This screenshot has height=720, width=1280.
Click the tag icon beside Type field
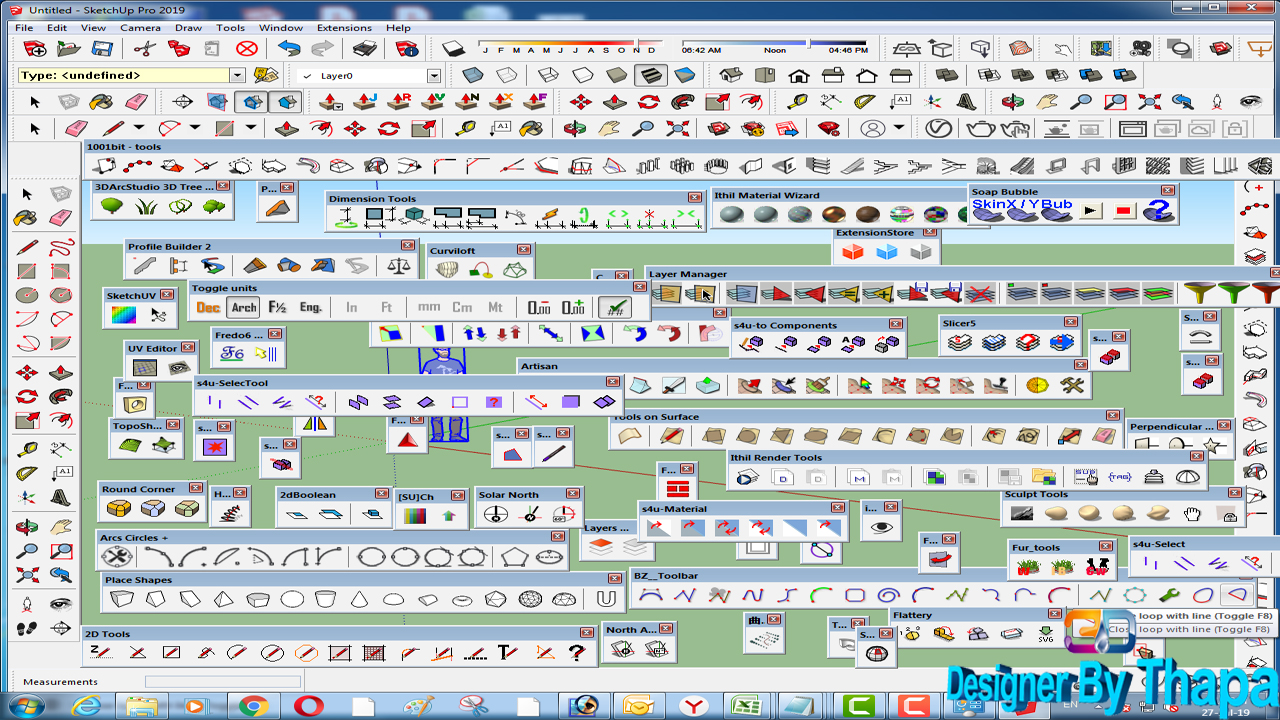pyautogui.click(x=265, y=75)
